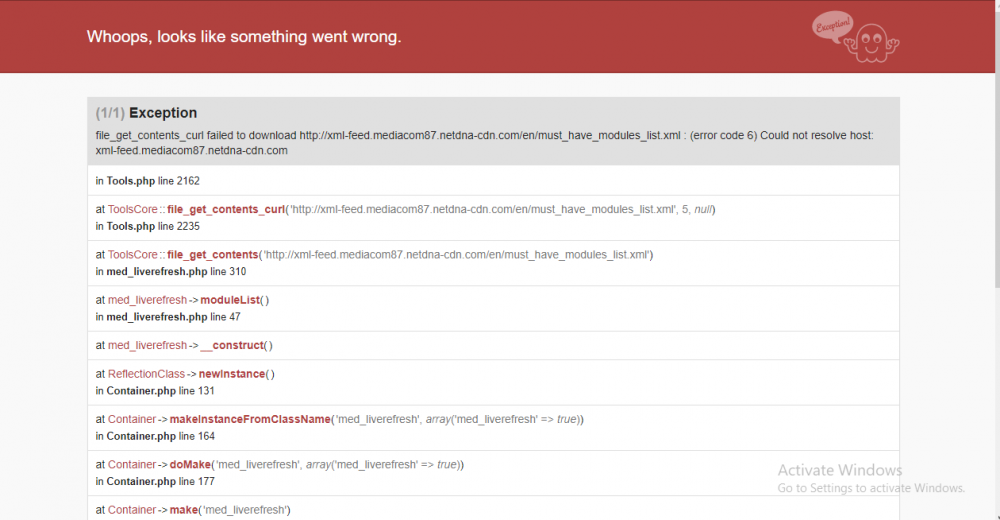Click the makeInstanceFromClassName method name
Image resolution: width=1000 pixels, height=520 pixels.
[249, 419]
